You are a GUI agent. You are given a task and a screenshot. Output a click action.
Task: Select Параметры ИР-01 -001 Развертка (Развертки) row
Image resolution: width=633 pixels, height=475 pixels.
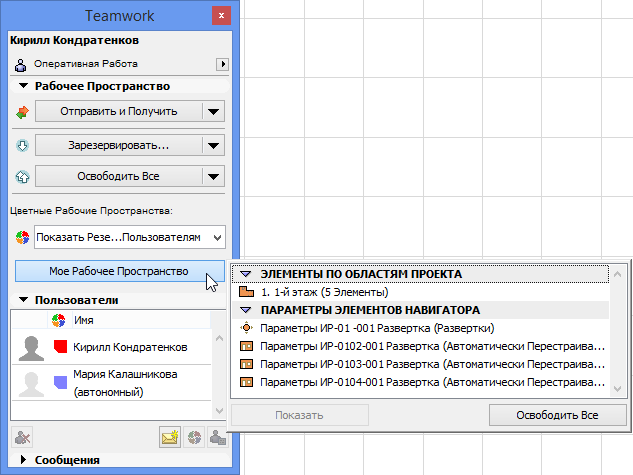point(421,328)
